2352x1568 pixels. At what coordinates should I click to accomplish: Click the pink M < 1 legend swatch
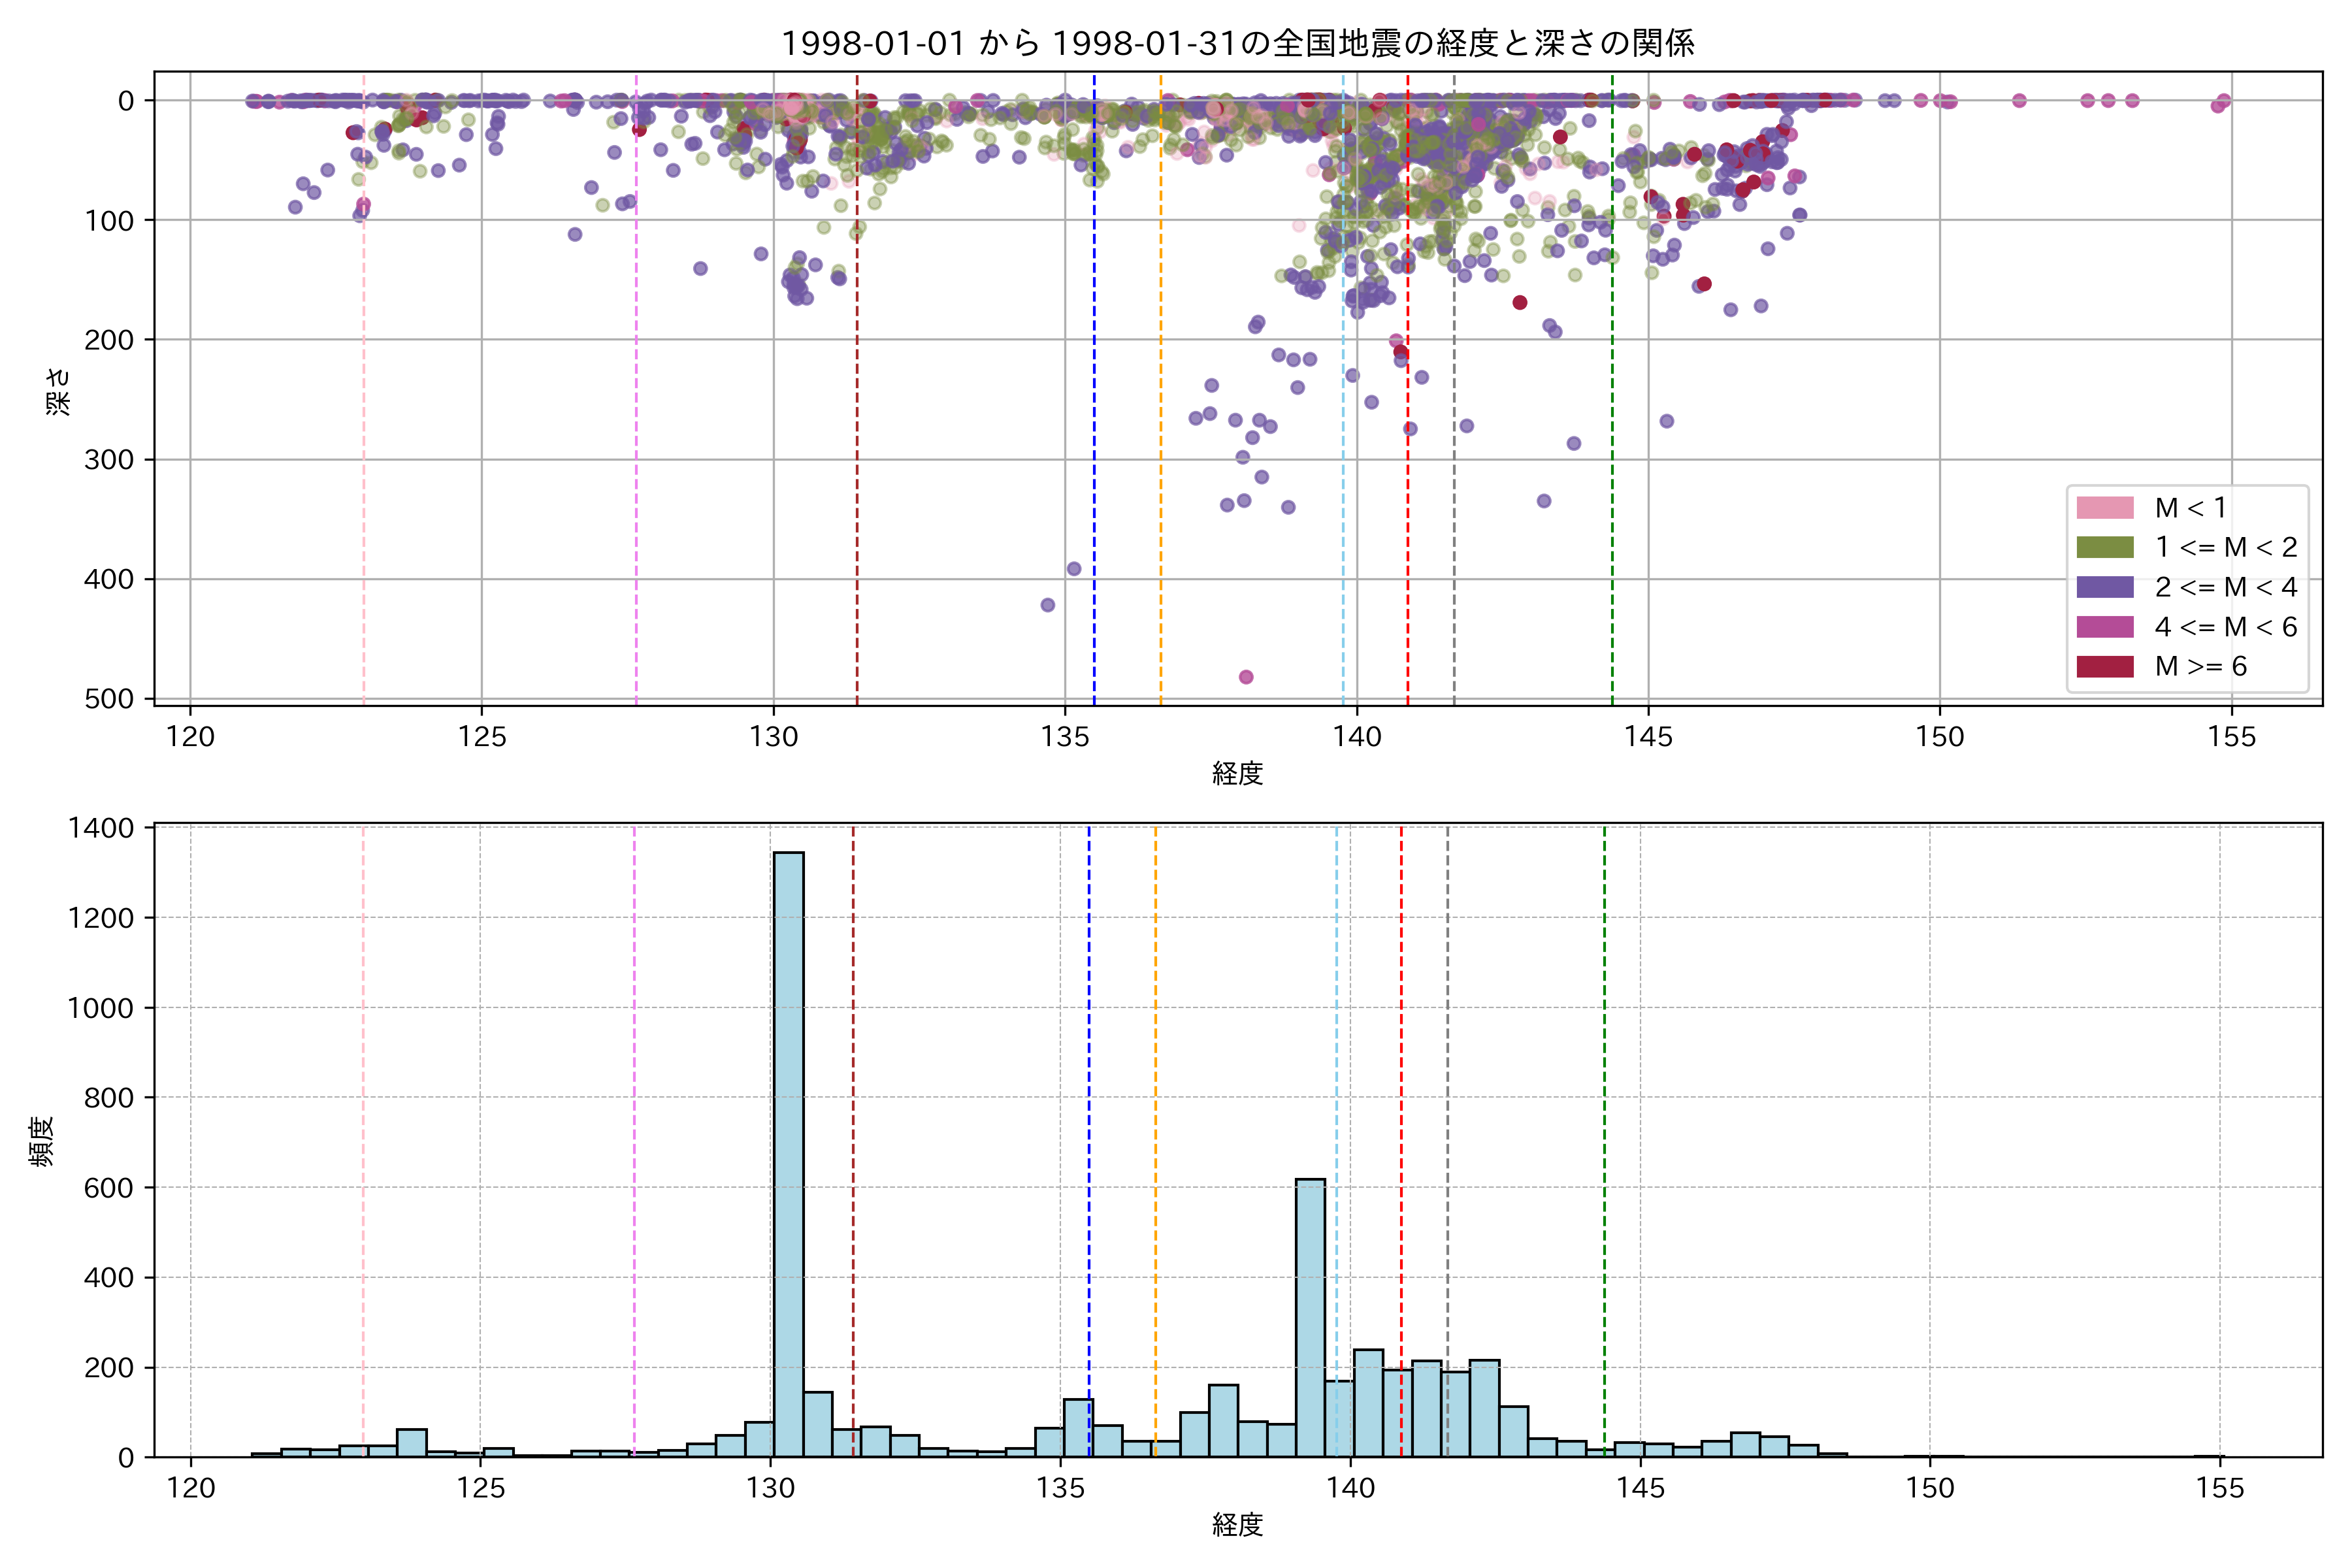click(2104, 507)
